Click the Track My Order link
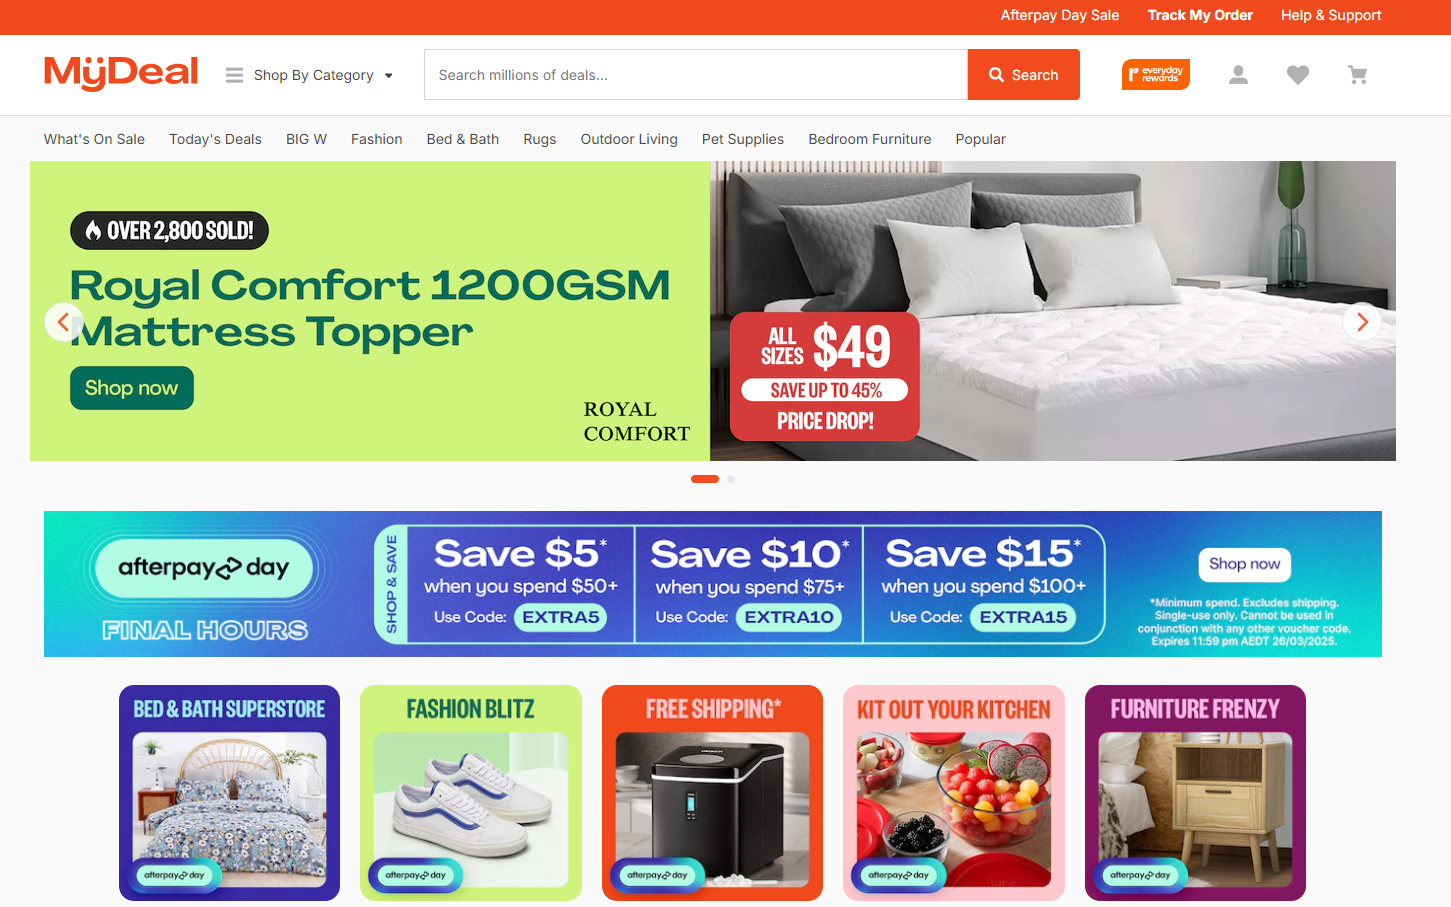The height and width of the screenshot is (907, 1451). 1200,15
